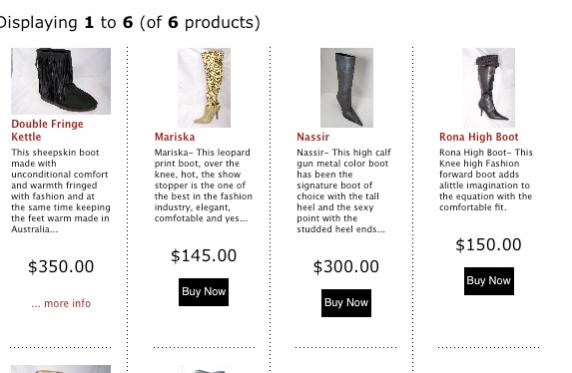Click the 'Displaying 1 to 6' product count

coord(130,22)
